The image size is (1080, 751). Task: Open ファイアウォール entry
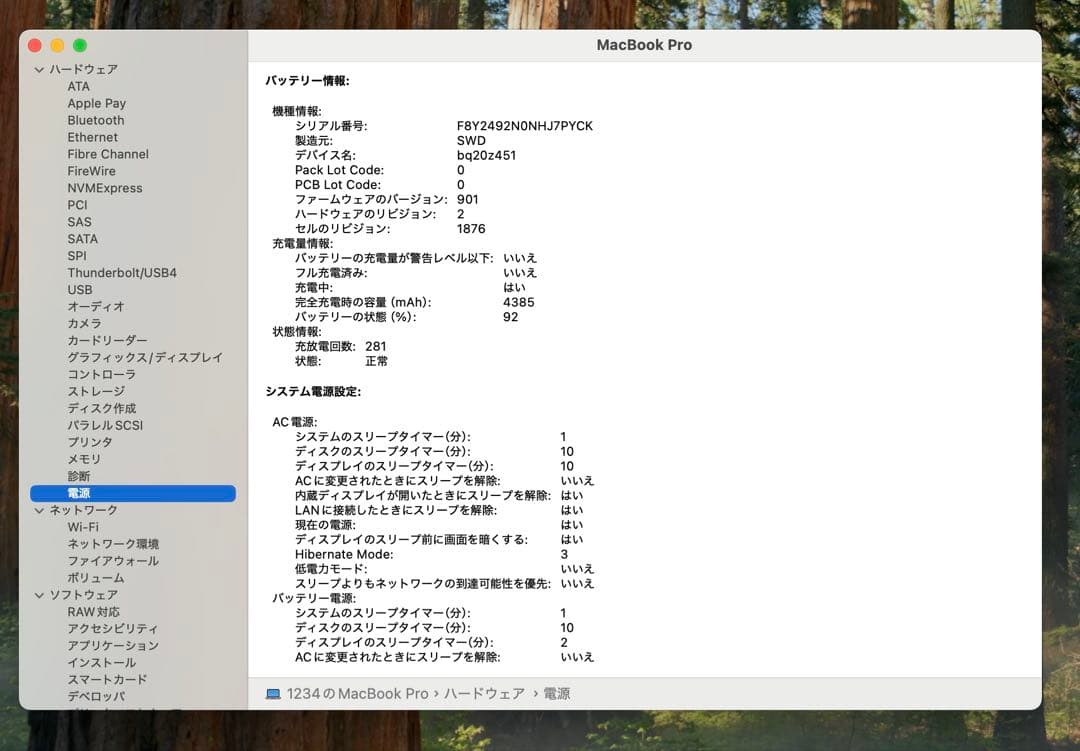113,561
